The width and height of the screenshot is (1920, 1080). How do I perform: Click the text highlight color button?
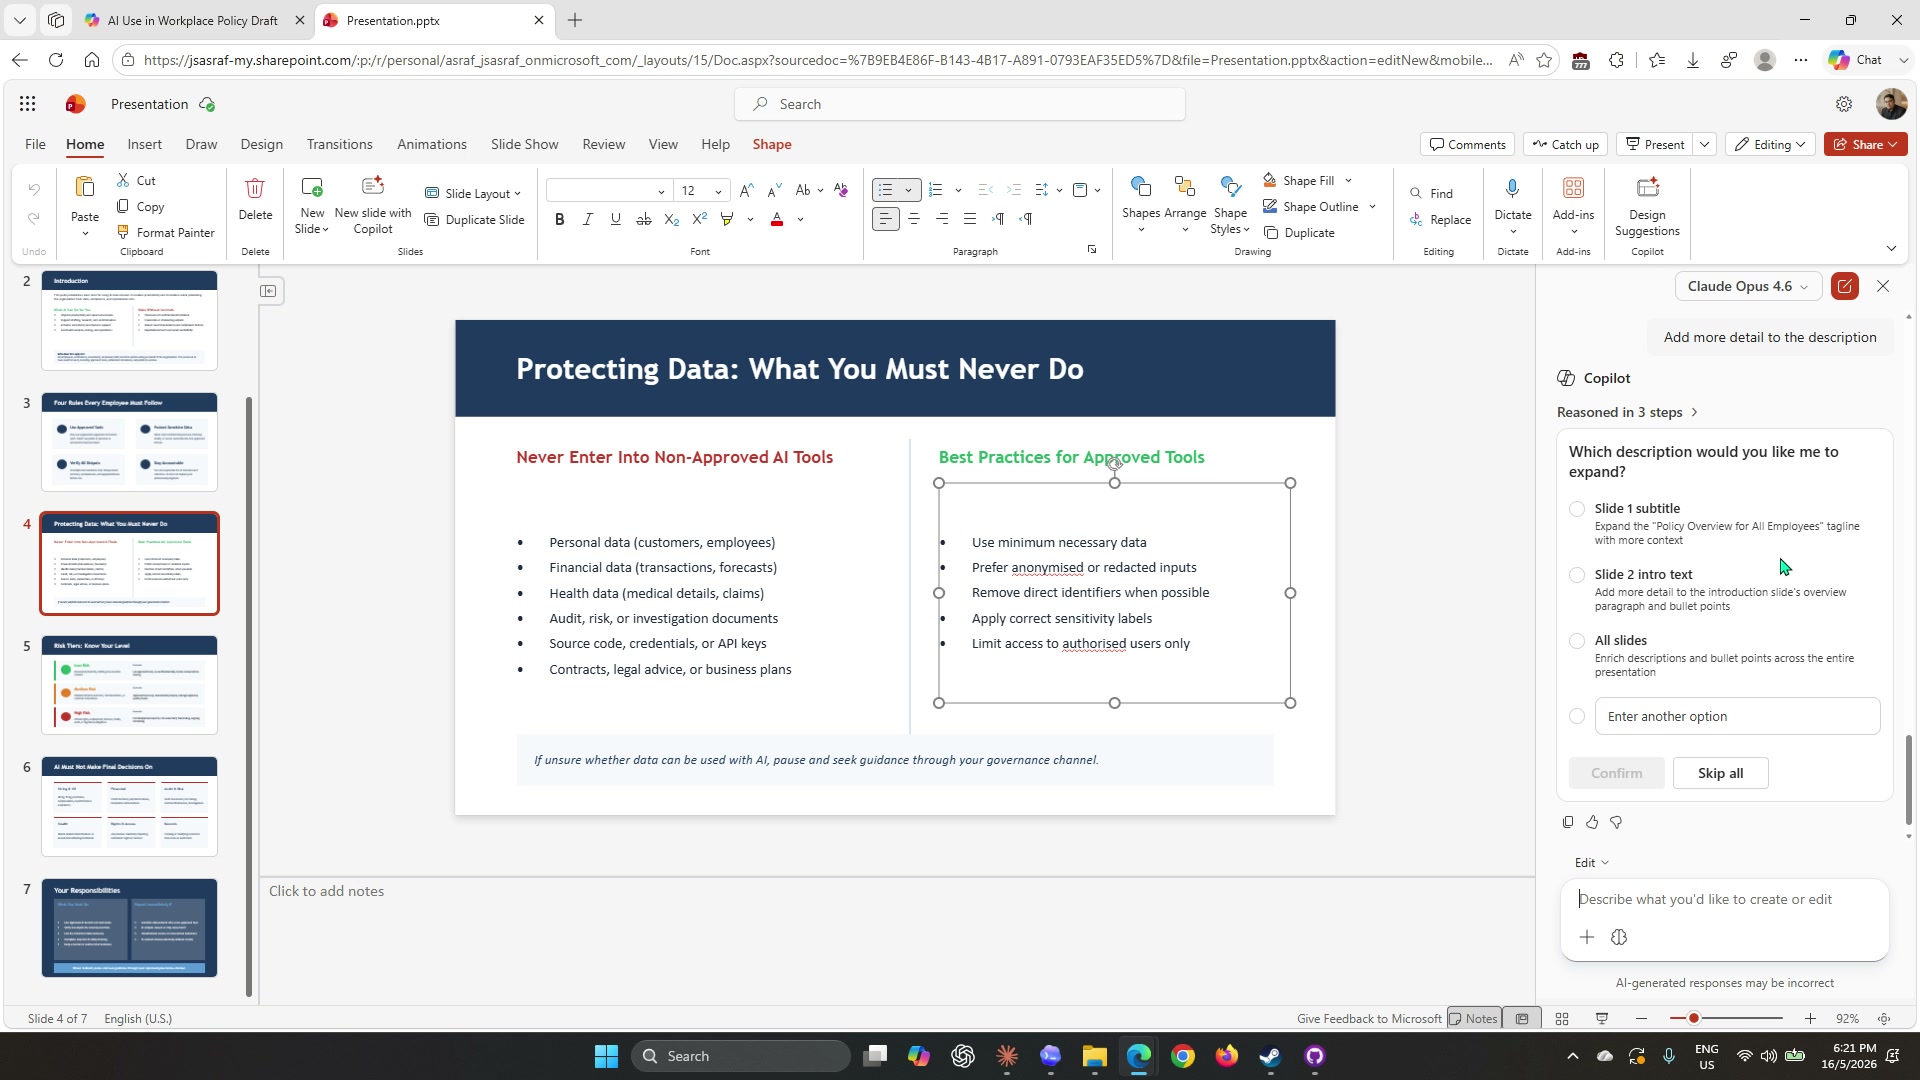coord(727,219)
